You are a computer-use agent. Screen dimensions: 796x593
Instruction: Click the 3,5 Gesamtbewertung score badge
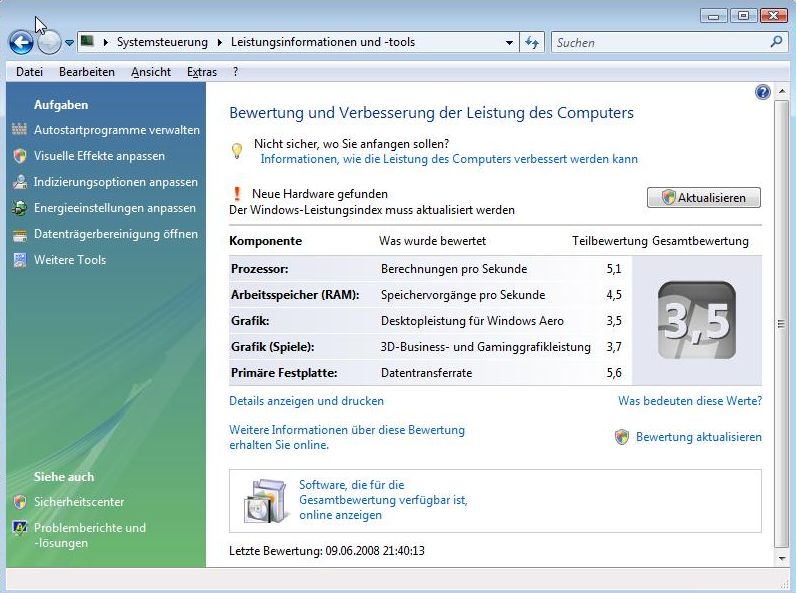click(696, 320)
